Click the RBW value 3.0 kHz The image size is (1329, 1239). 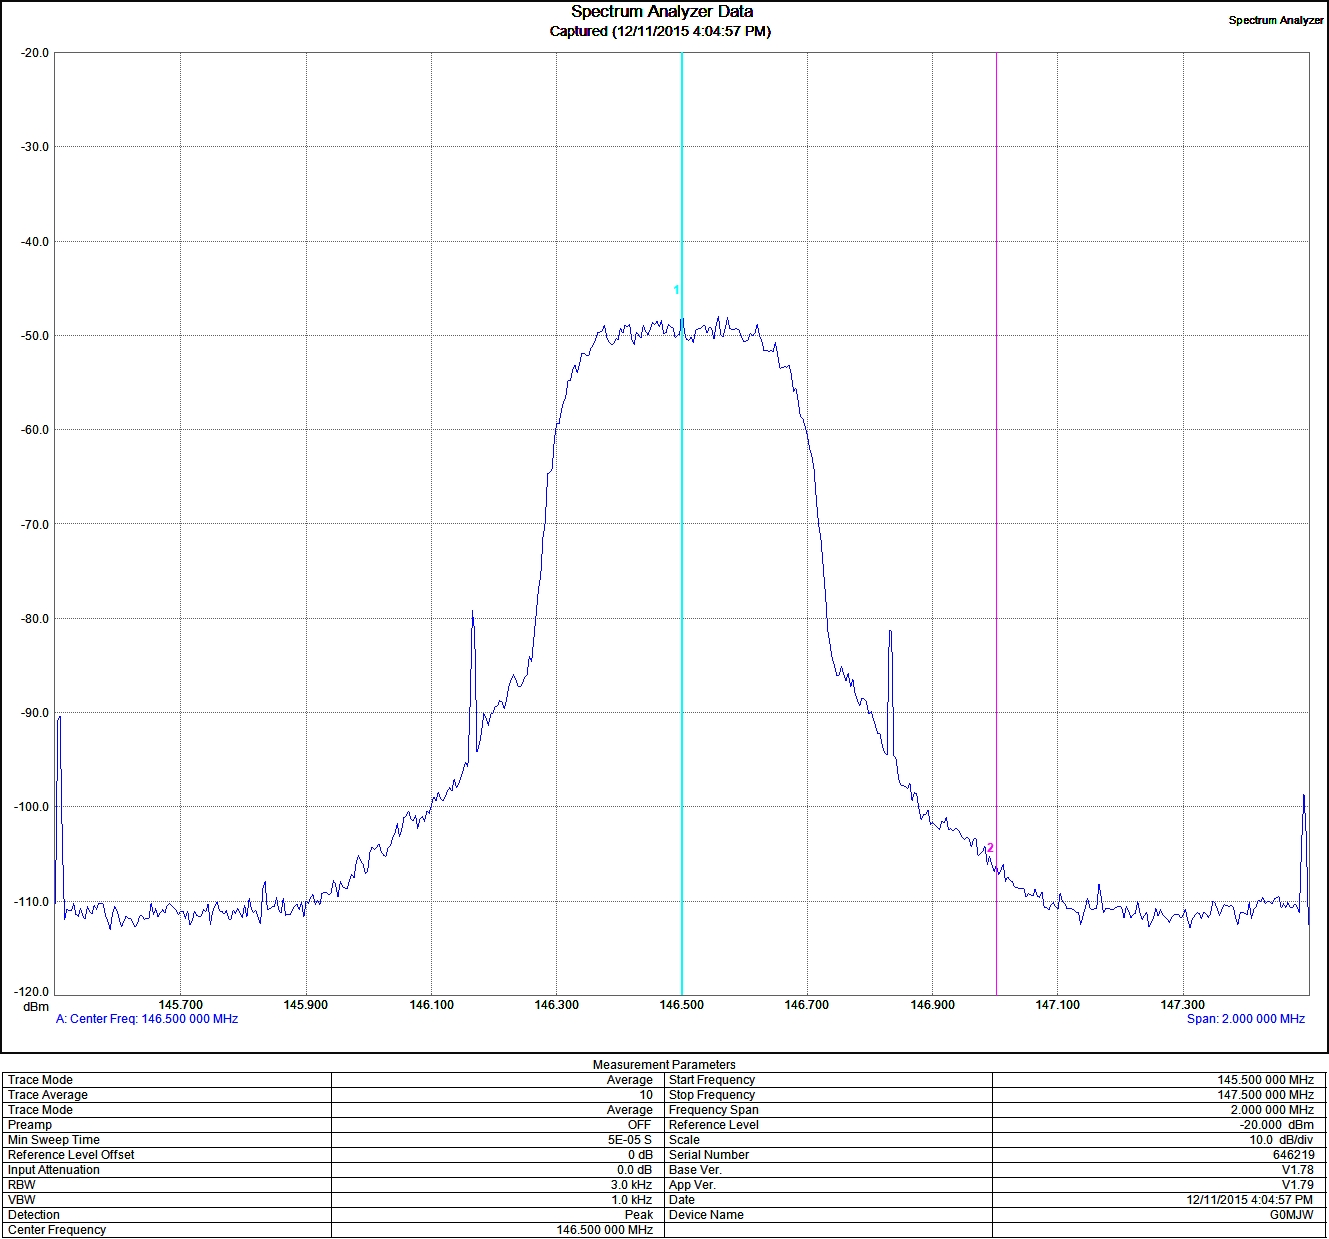pos(631,1185)
